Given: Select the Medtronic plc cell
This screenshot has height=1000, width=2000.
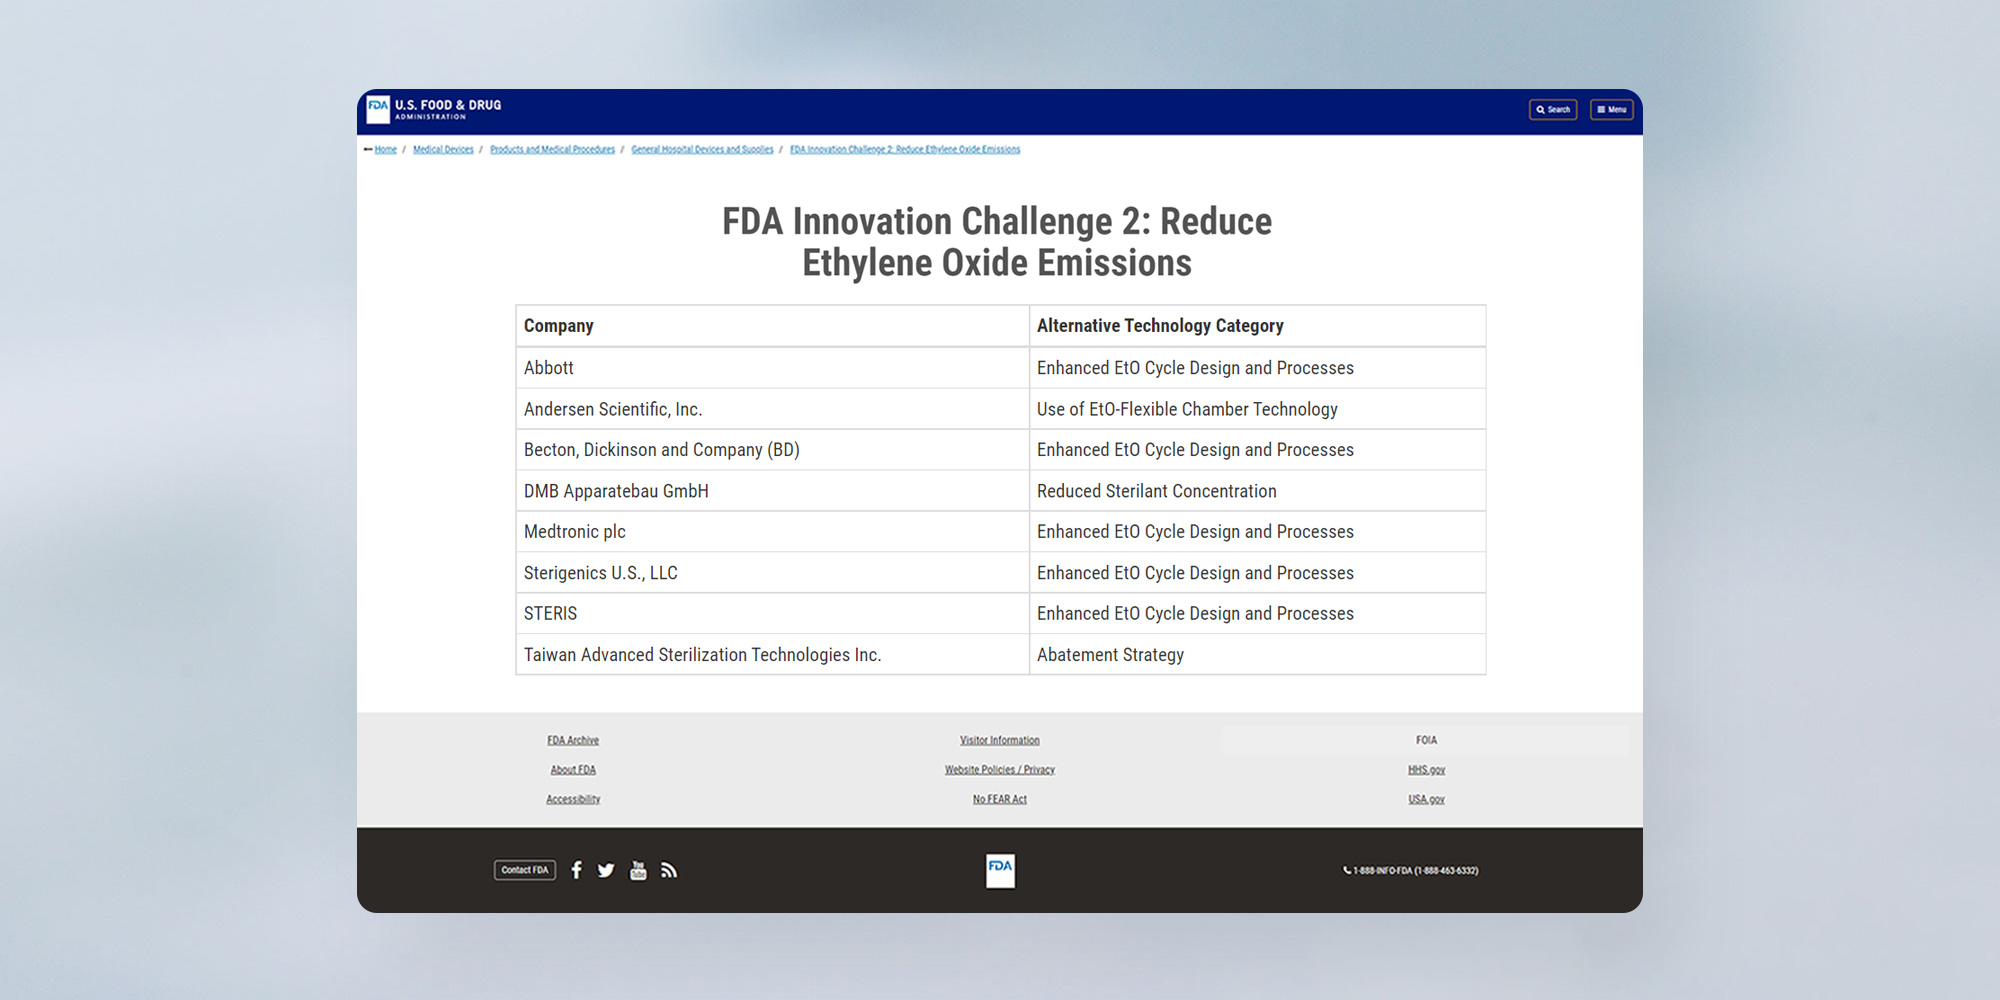Looking at the screenshot, I should pos(773,532).
